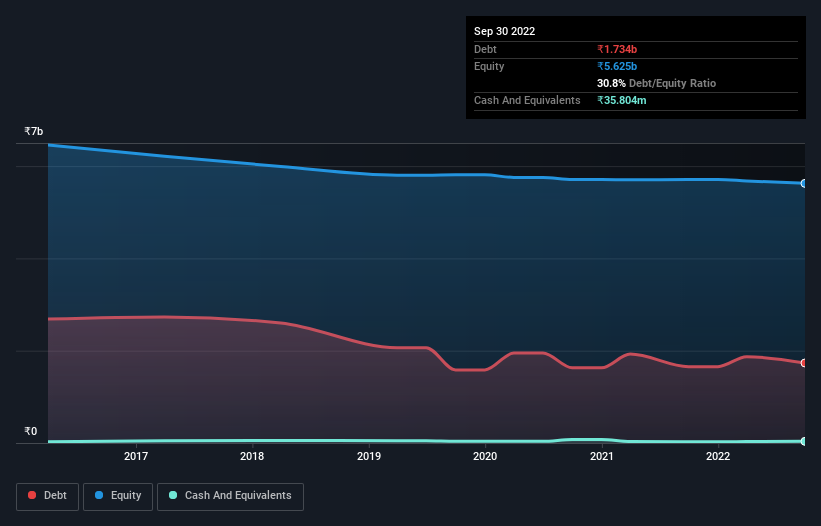Click the 2021 x-axis label
Image resolution: width=821 pixels, height=526 pixels.
[602, 456]
